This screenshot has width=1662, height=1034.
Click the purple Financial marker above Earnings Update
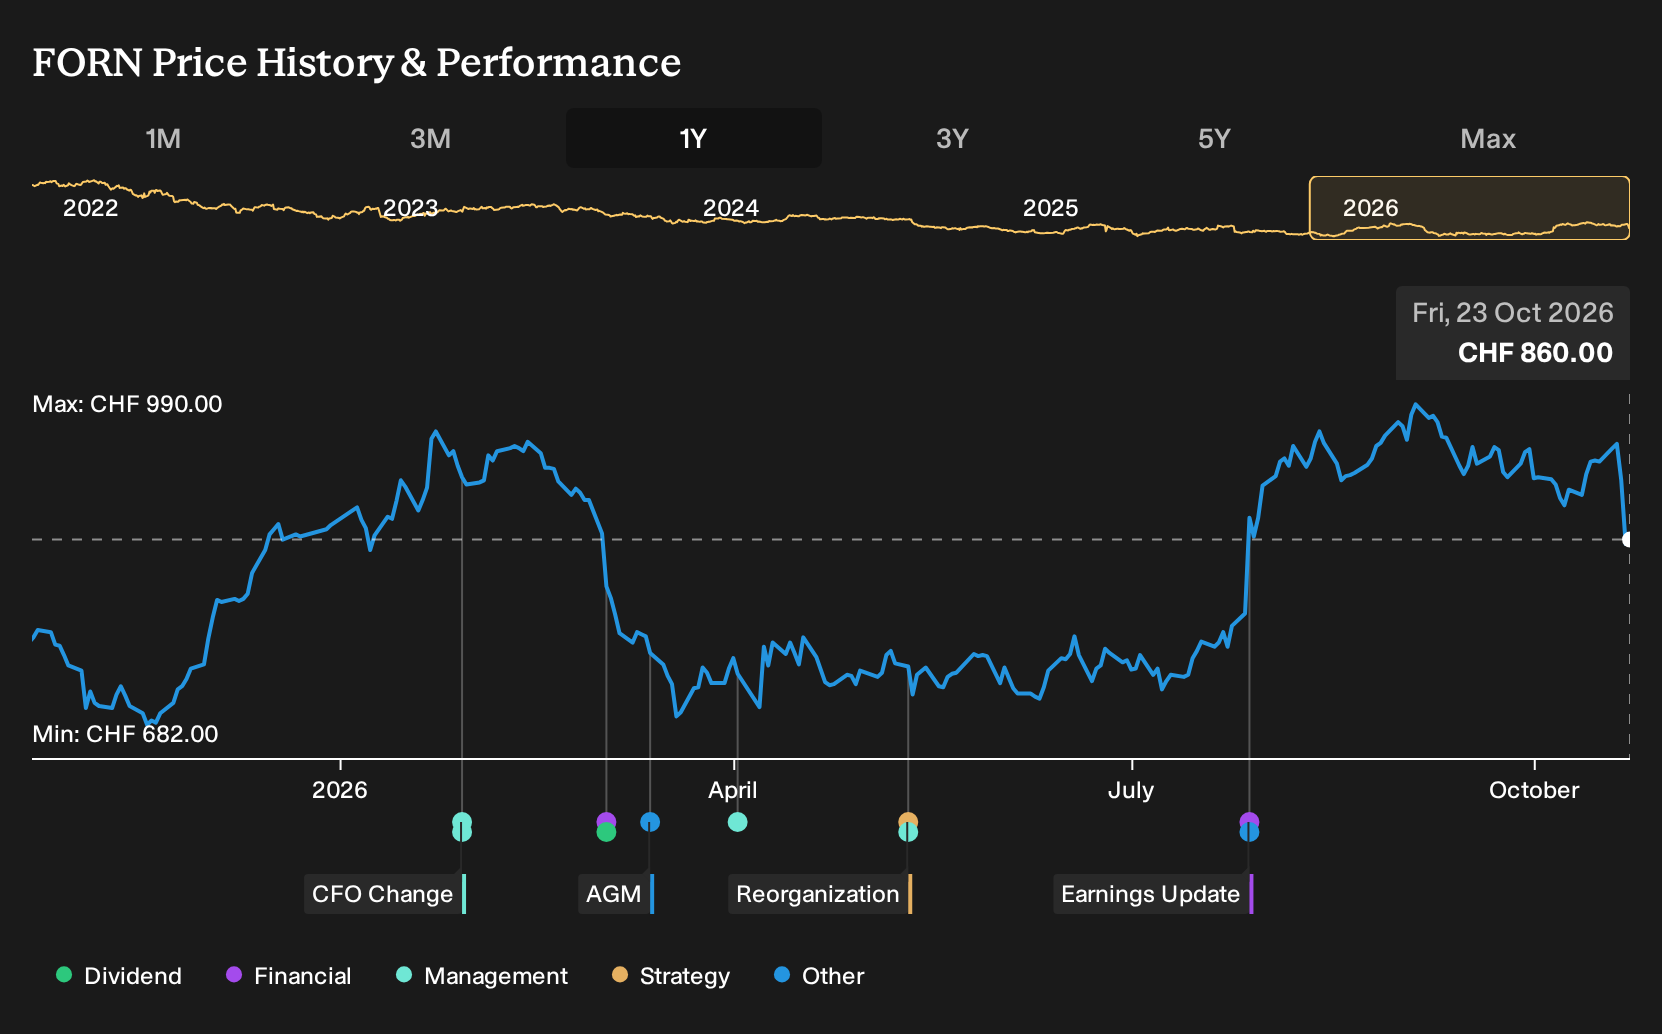coord(1249,820)
